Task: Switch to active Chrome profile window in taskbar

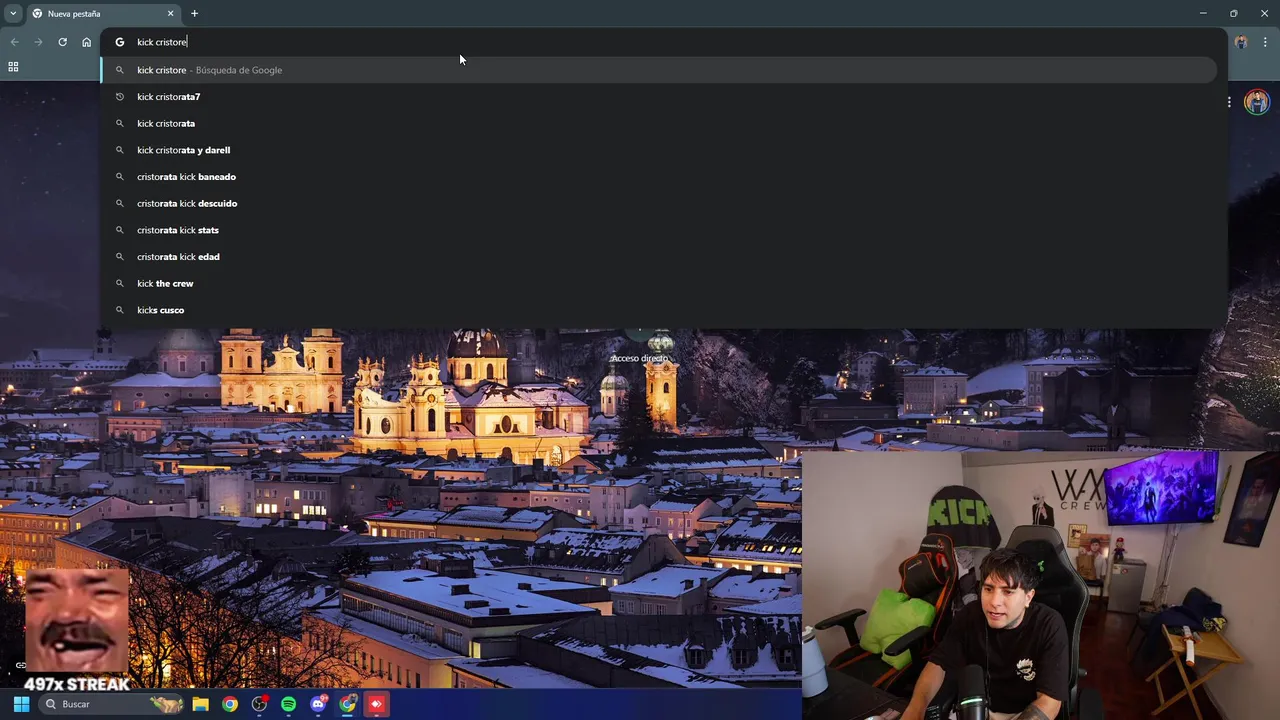Action: tap(347, 704)
